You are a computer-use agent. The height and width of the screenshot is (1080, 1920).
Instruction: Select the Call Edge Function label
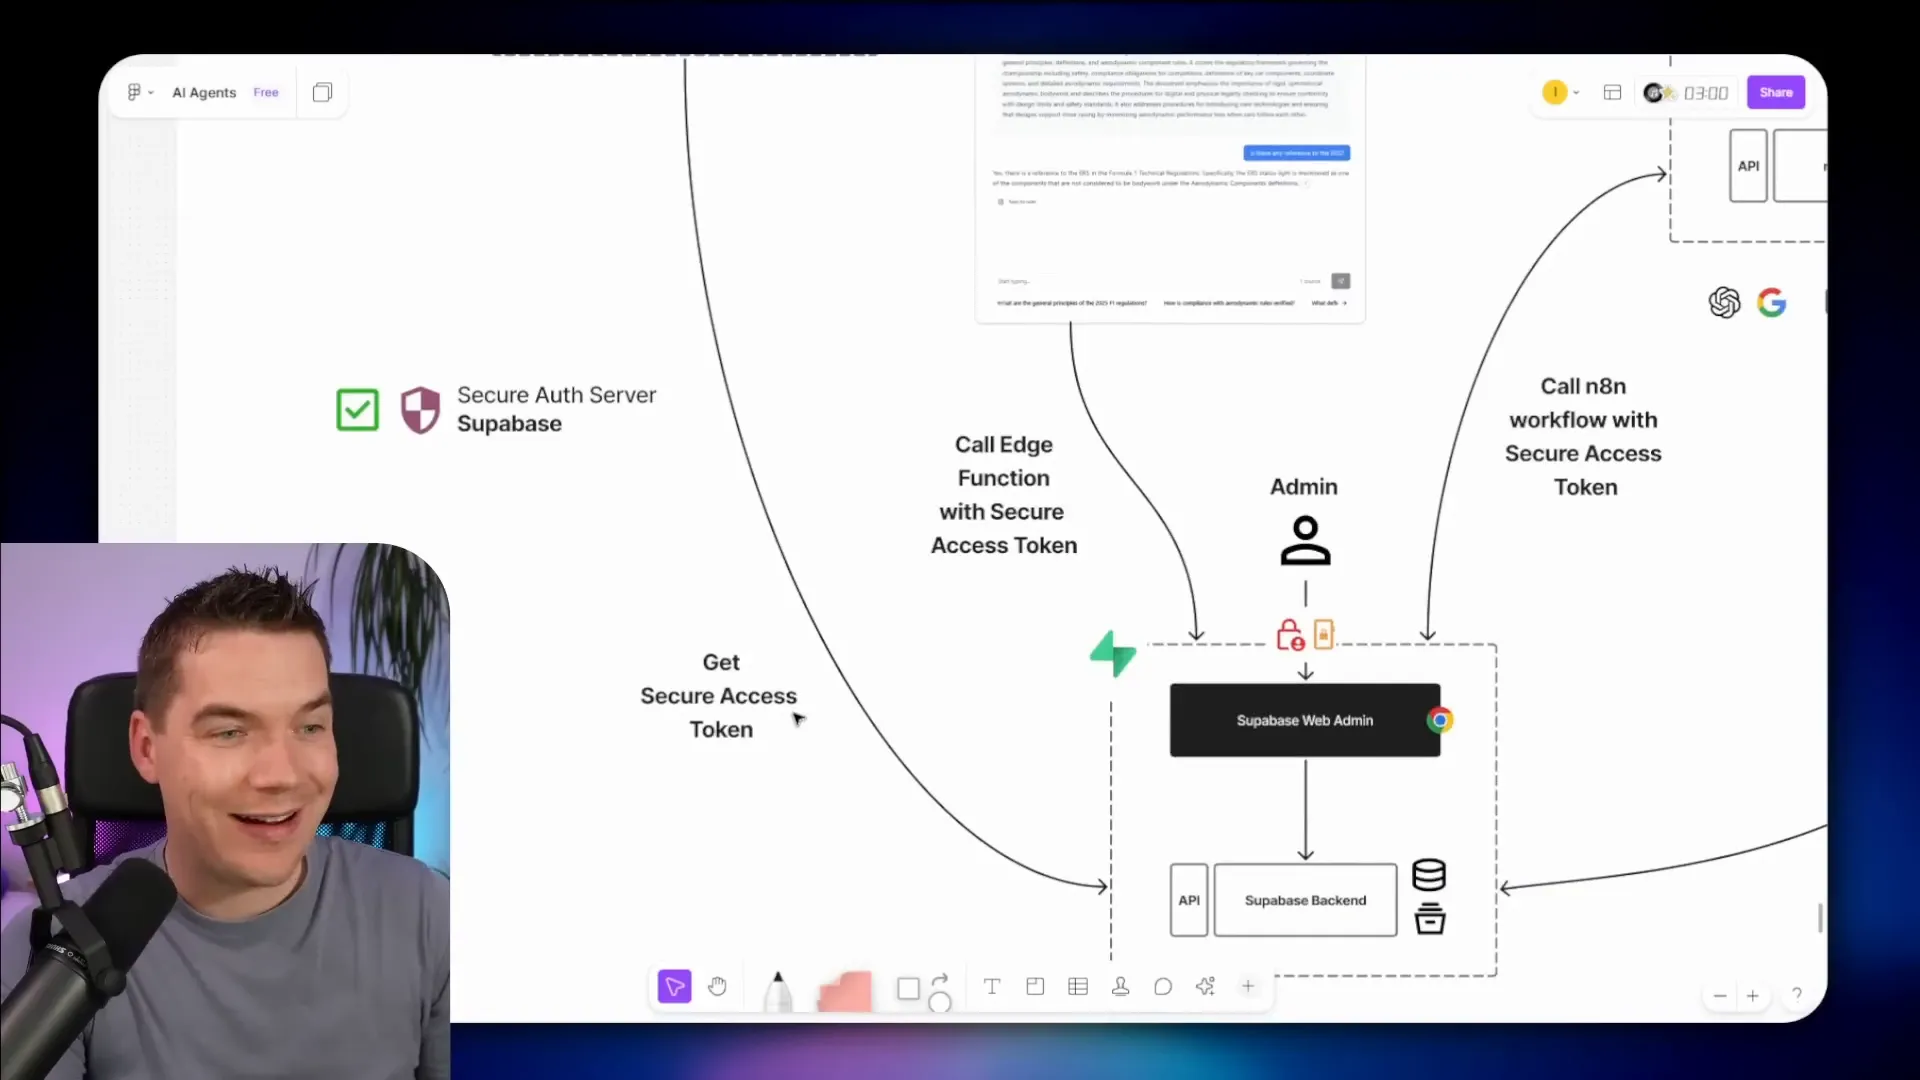1004,495
